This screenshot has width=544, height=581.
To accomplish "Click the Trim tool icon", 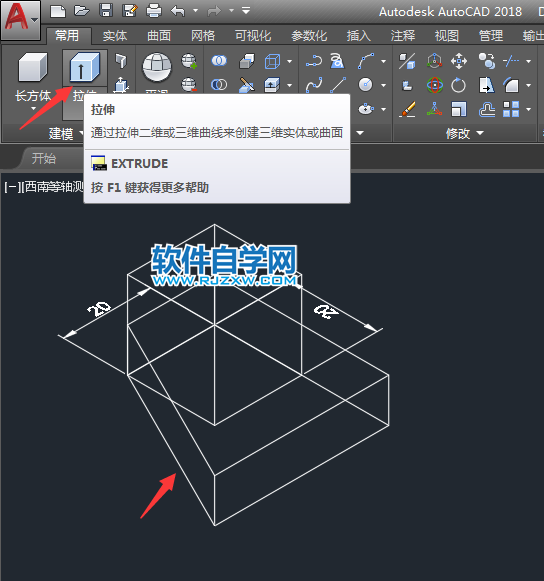I will (x=511, y=61).
